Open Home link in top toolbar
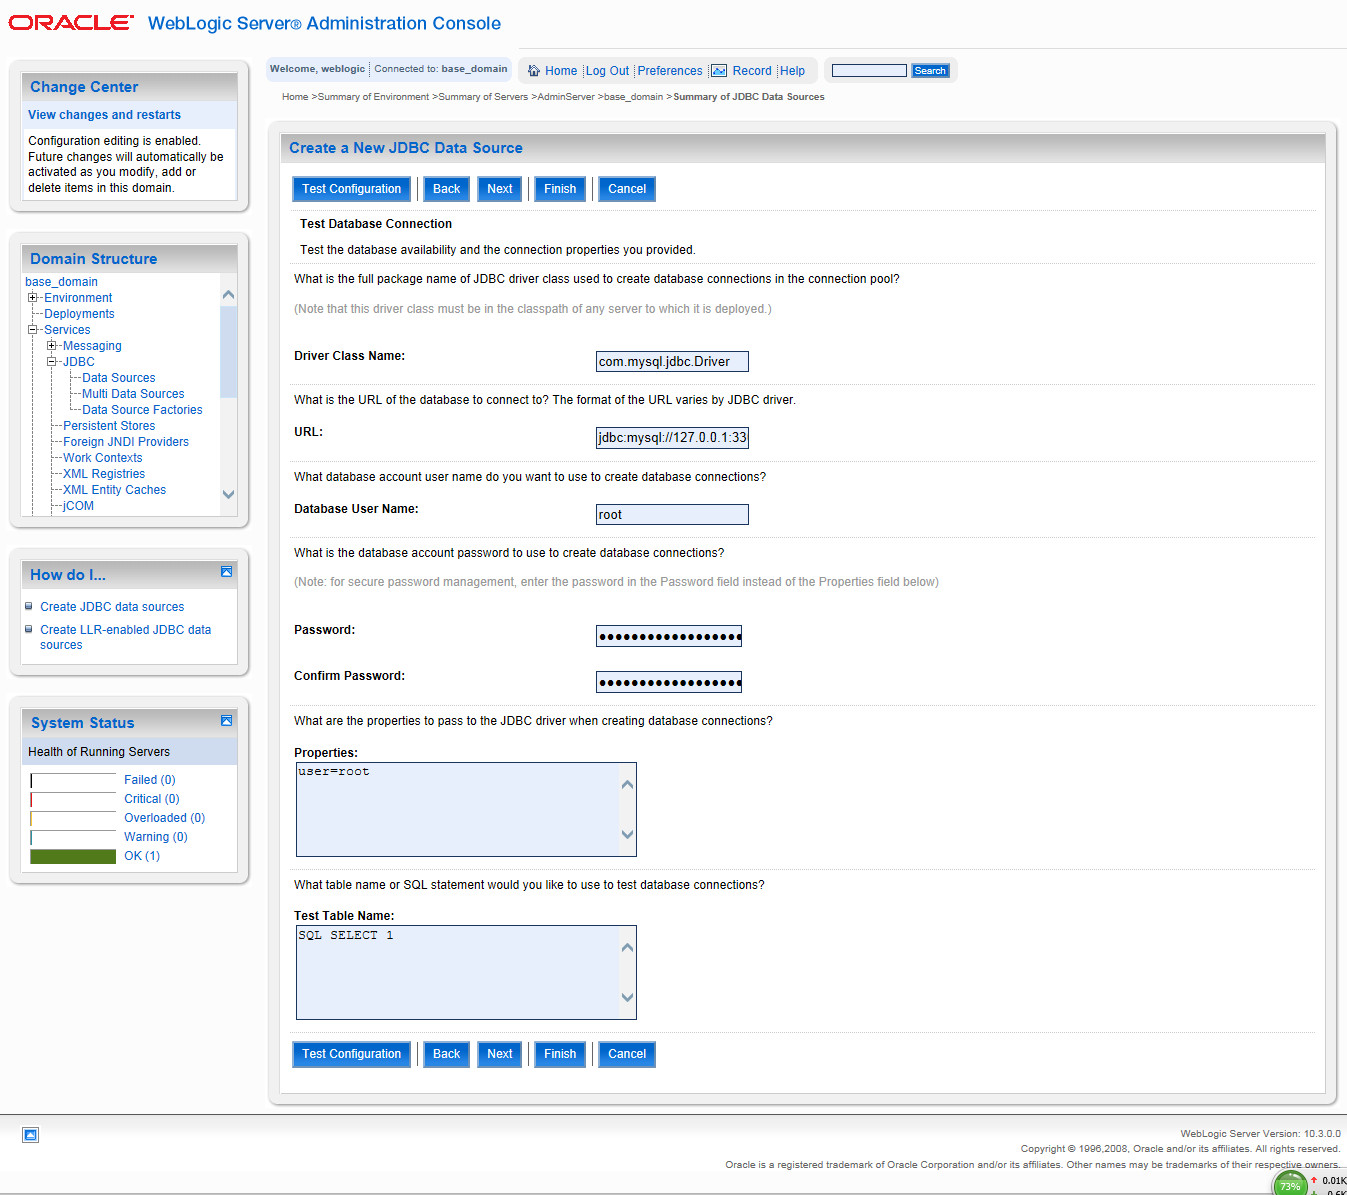The height and width of the screenshot is (1195, 1347). coord(561,71)
